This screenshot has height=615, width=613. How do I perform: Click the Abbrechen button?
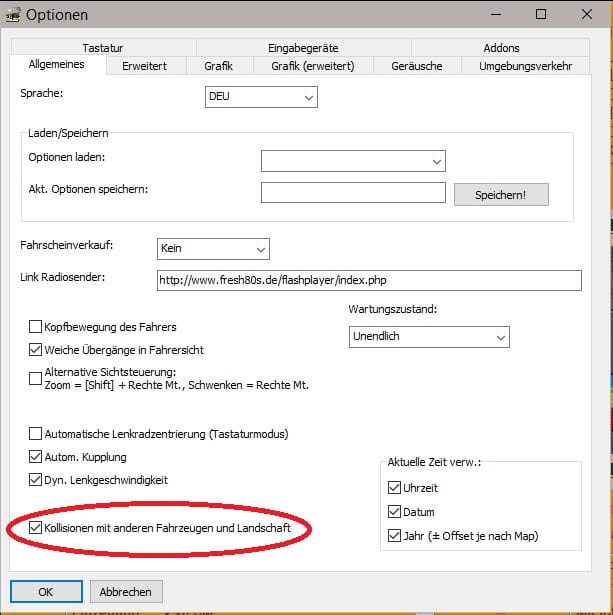[x=126, y=591]
